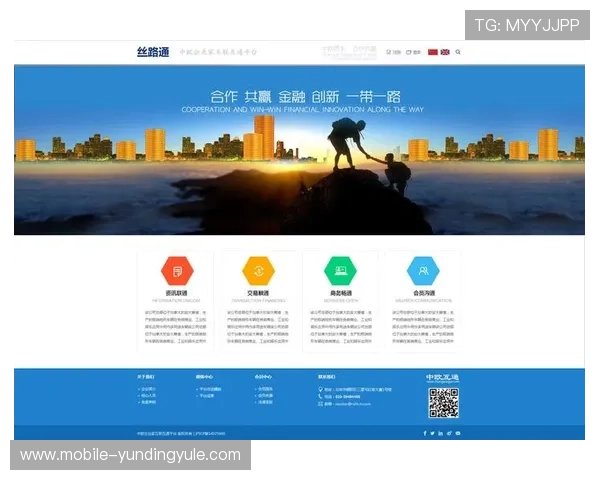Click the blue hexagon members icon
The image size is (600, 480).
coord(423,271)
